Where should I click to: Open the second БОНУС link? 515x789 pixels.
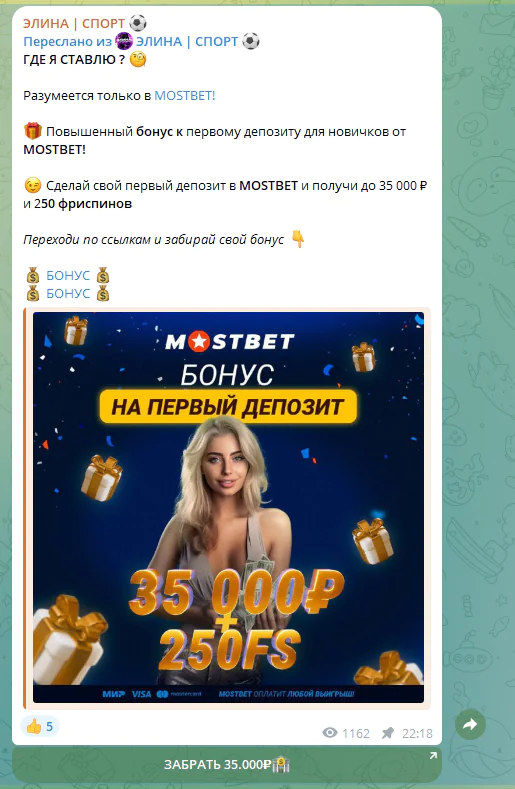[x=68, y=293]
